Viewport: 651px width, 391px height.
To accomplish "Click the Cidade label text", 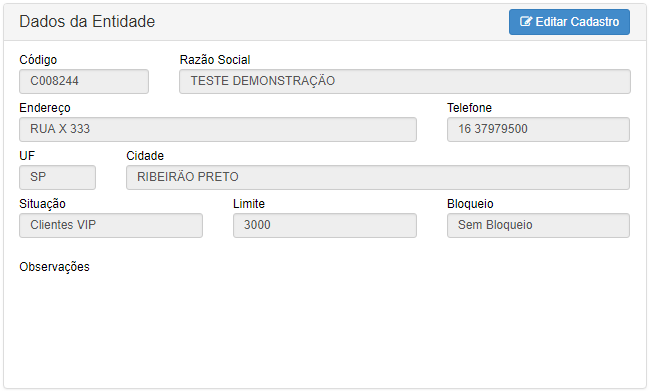I will click(x=145, y=156).
